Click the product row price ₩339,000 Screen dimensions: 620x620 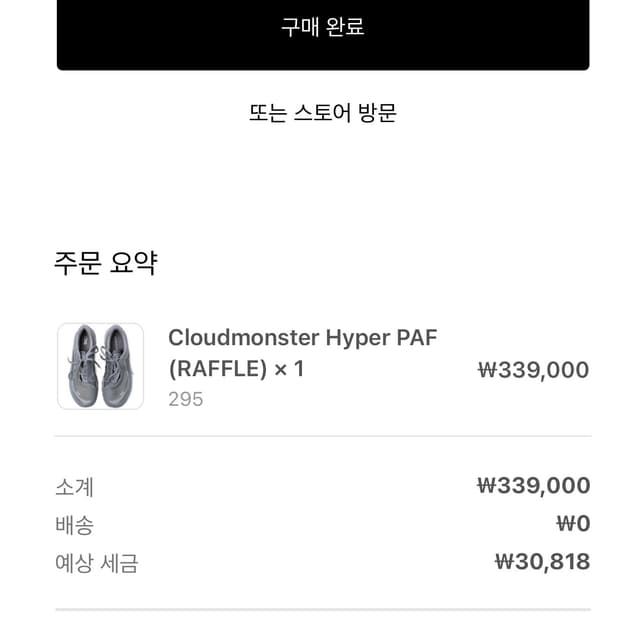pos(533,370)
